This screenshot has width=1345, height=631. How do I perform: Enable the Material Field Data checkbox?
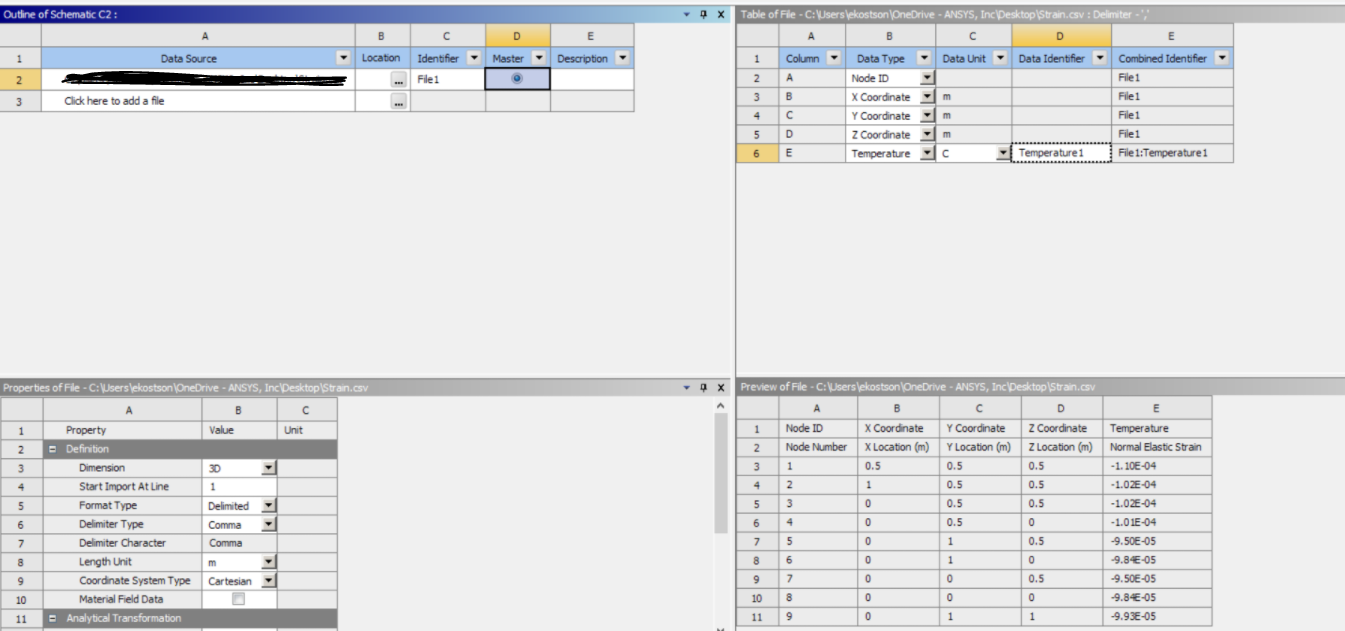[x=238, y=599]
